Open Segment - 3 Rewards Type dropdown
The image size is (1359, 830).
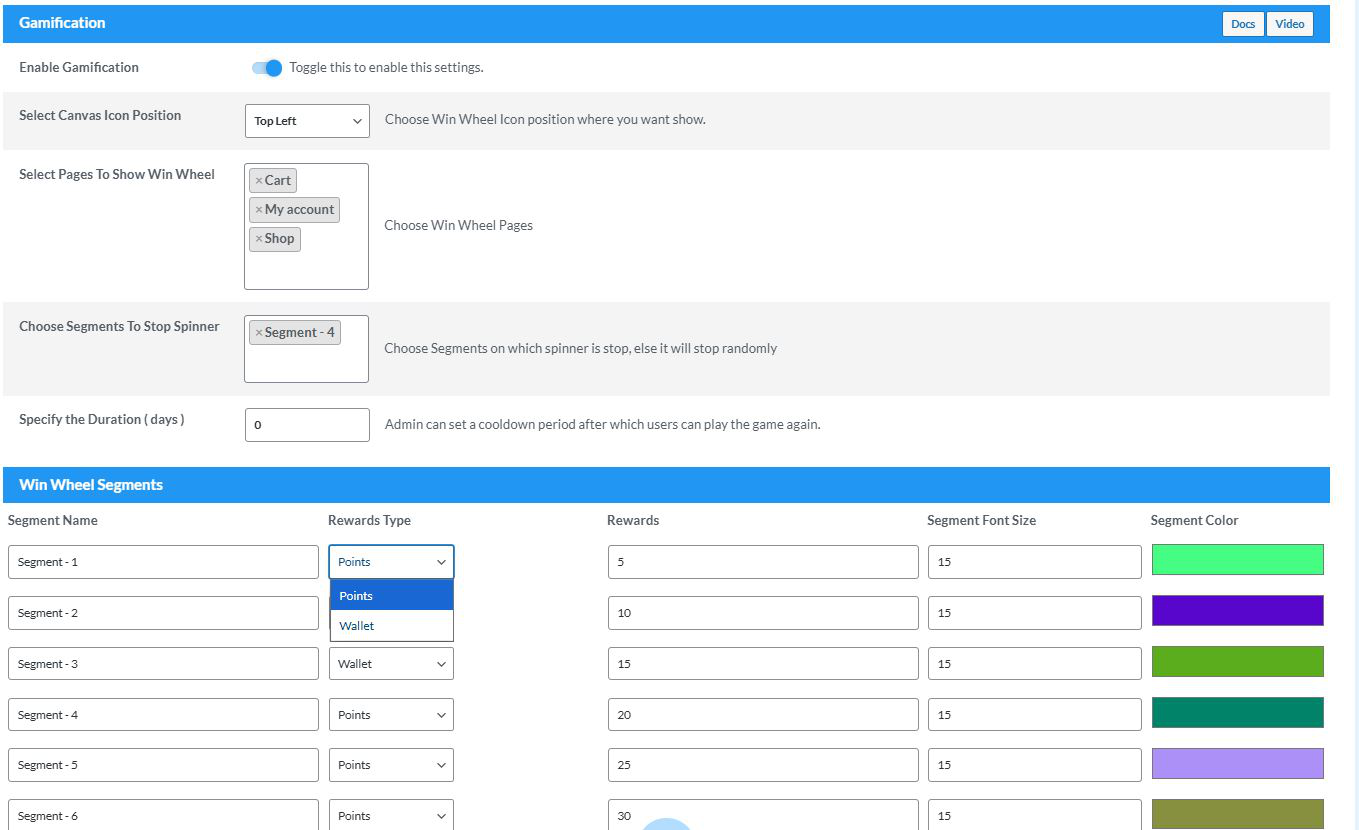pyautogui.click(x=390, y=663)
